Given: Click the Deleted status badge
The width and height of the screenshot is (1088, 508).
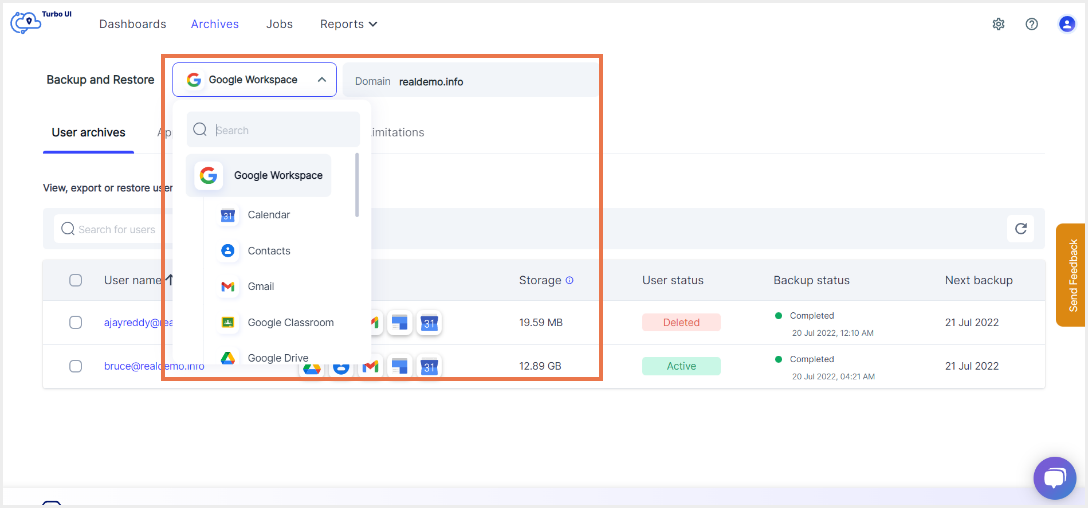Looking at the screenshot, I should pos(681,322).
